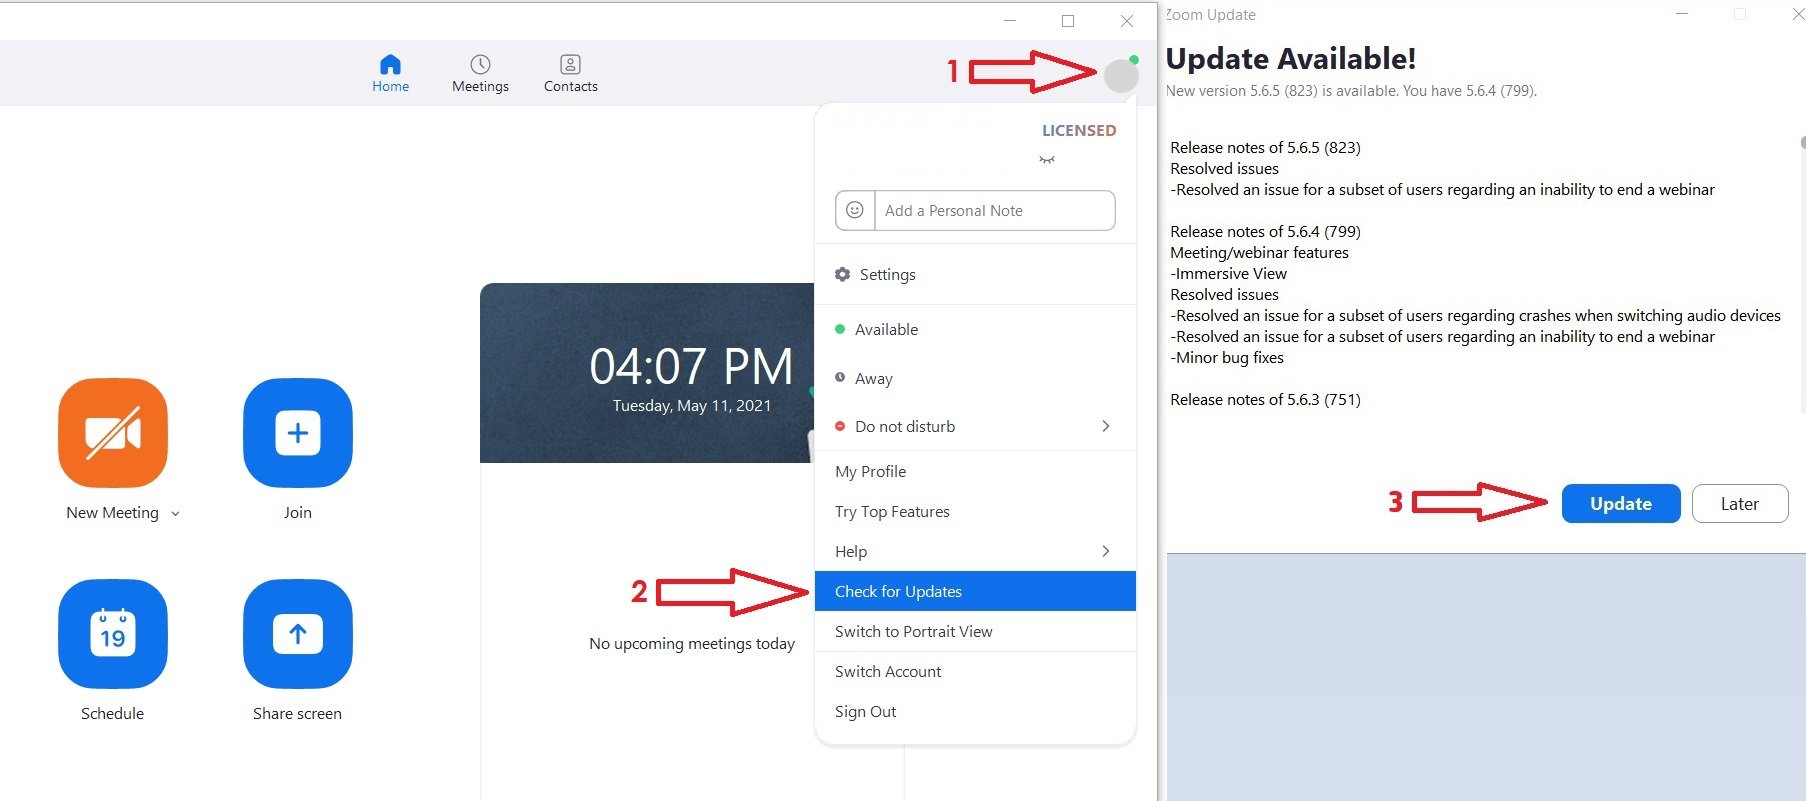
Task: Choose Sign Out from the menu
Action: point(865,712)
